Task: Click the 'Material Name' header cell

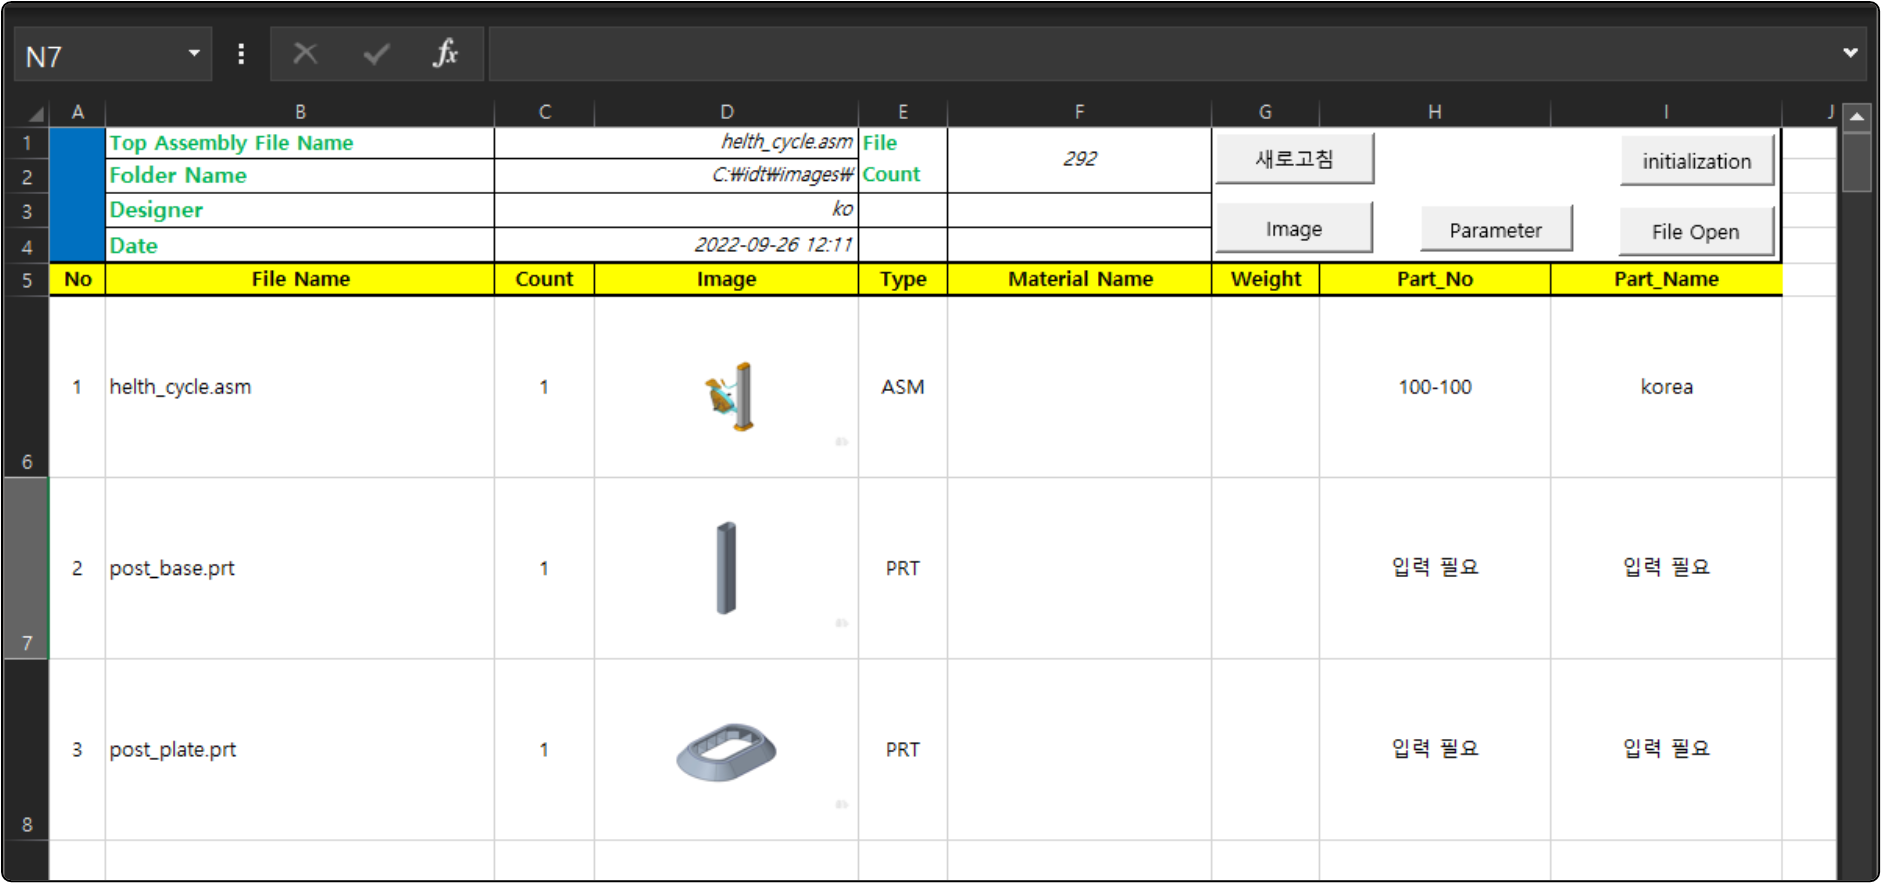Action: [1079, 279]
